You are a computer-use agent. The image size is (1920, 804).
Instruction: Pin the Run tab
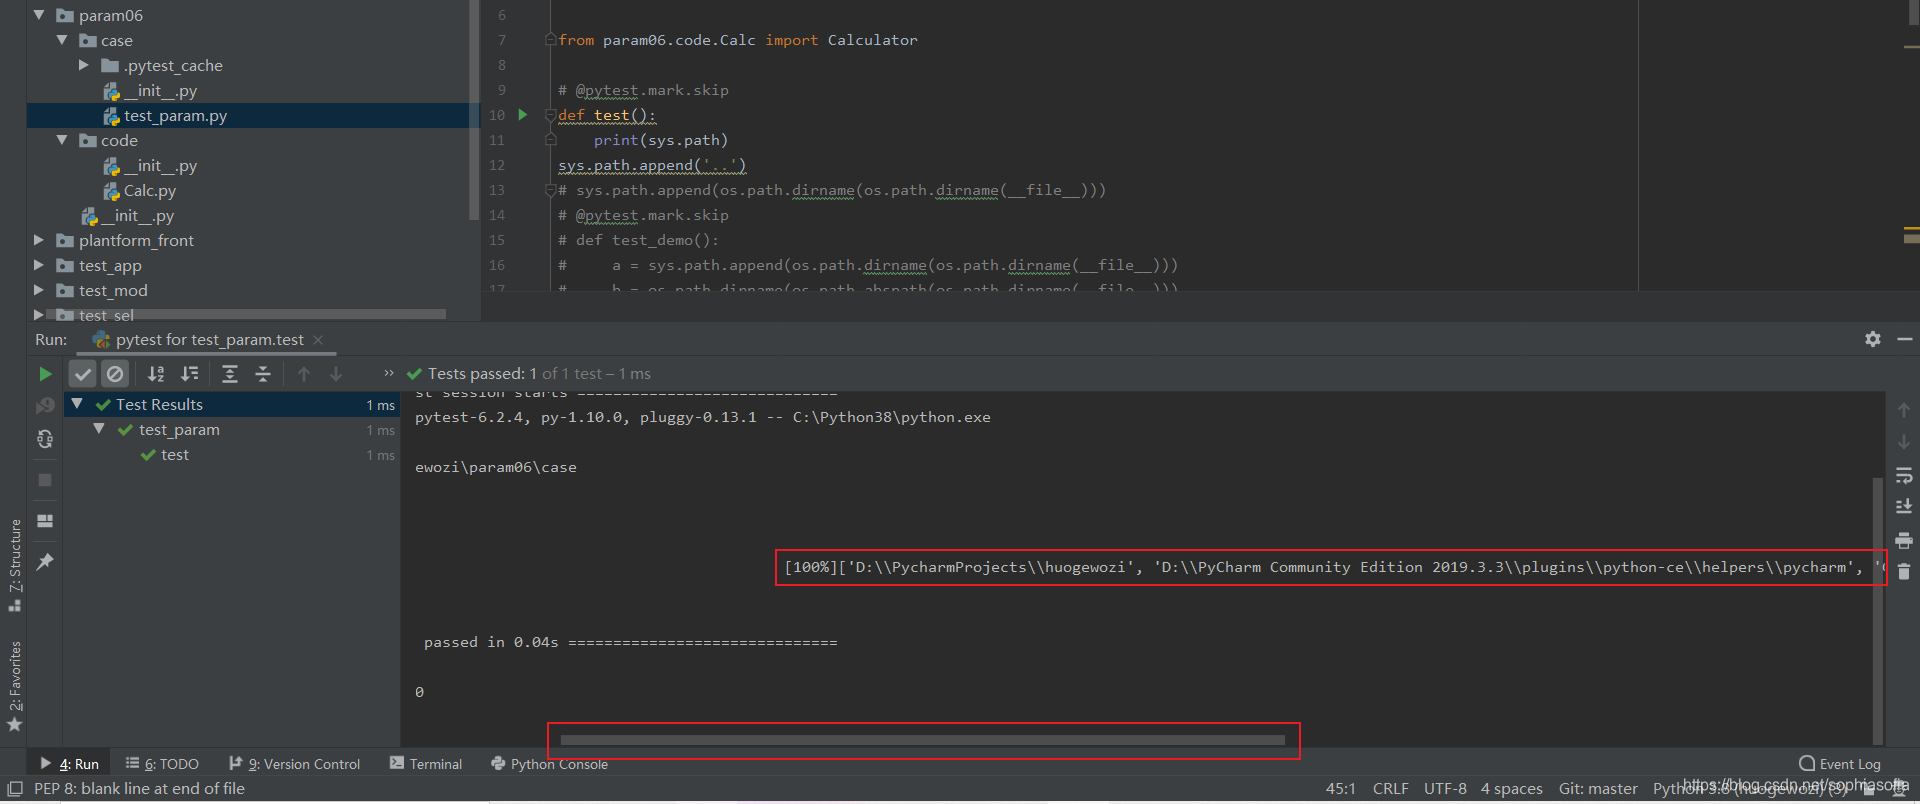[45, 562]
